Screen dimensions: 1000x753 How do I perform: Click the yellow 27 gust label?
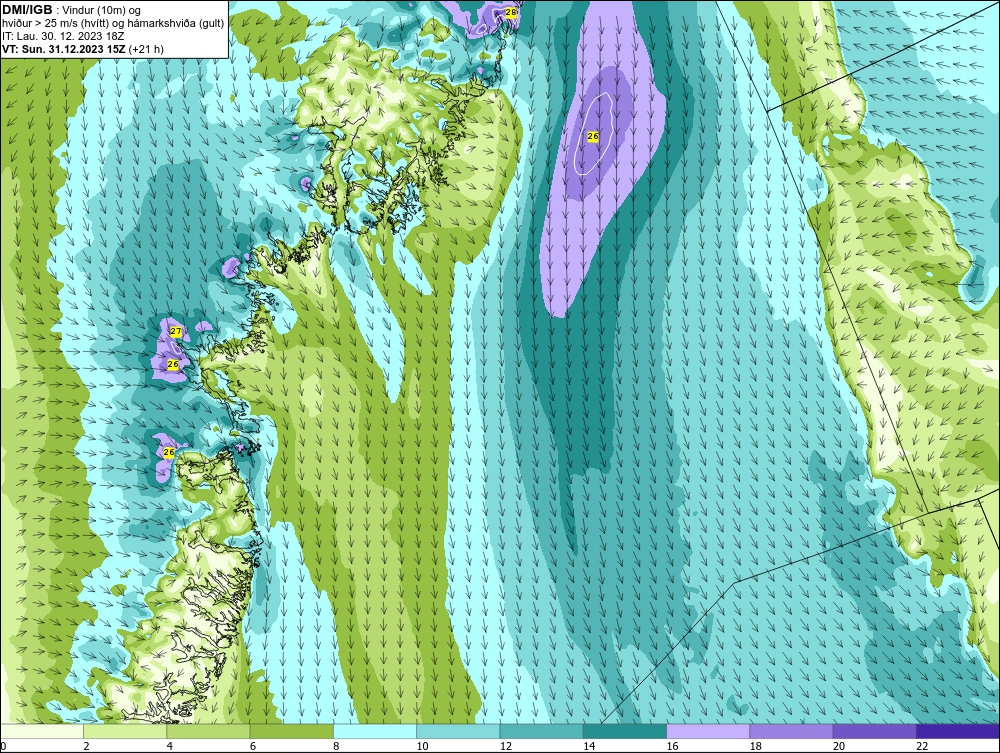pos(176,332)
